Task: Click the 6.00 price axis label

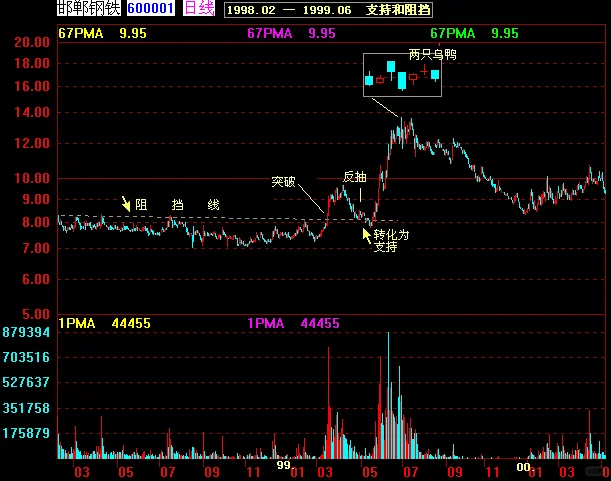Action: (36, 279)
